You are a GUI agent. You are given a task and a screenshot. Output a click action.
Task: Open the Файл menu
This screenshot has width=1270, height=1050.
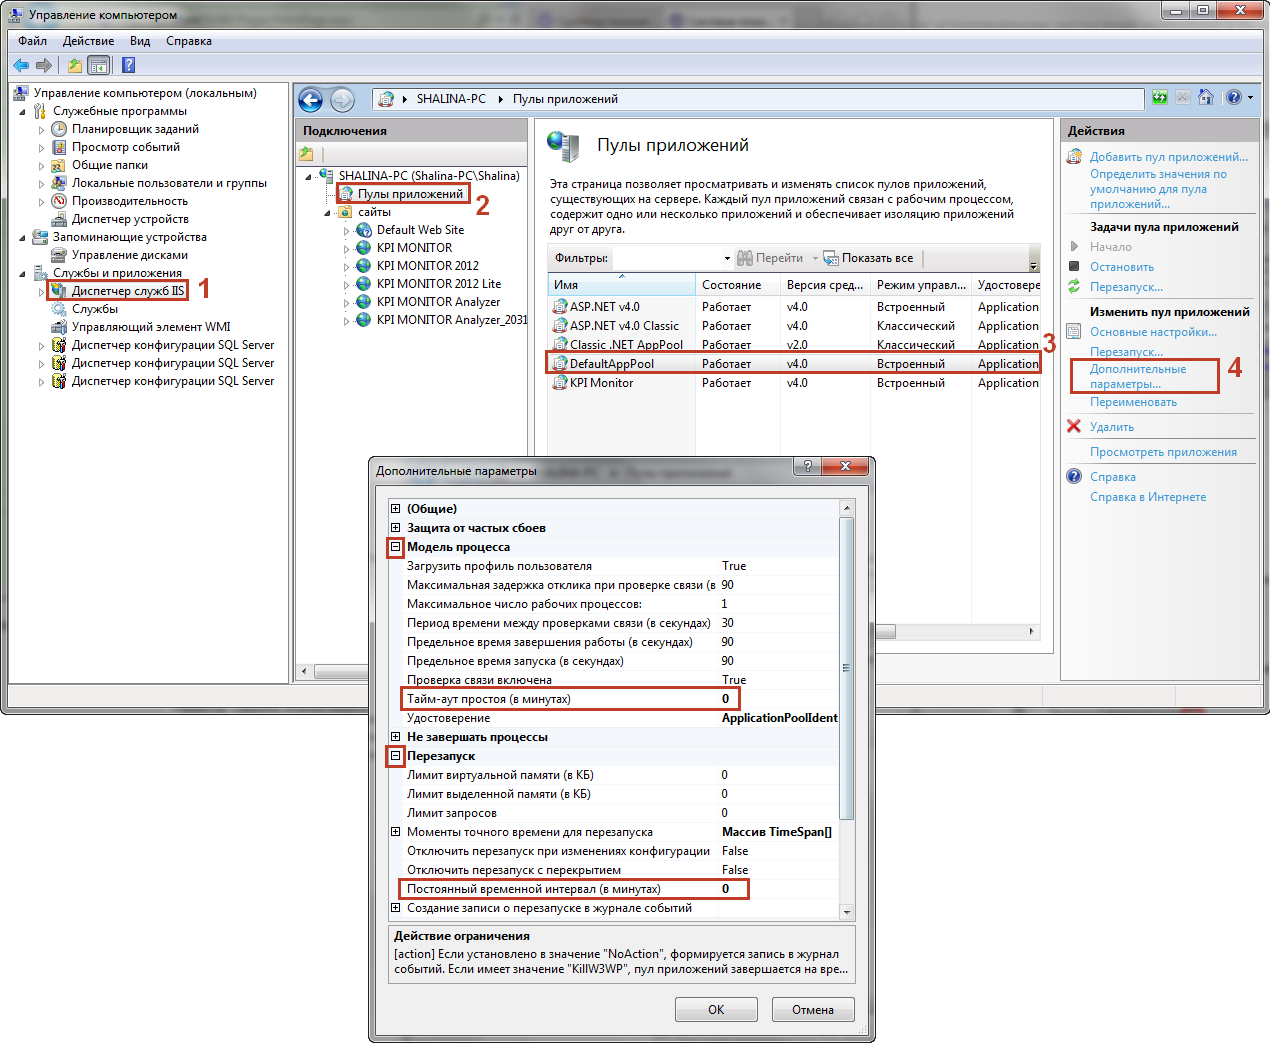pos(33,41)
